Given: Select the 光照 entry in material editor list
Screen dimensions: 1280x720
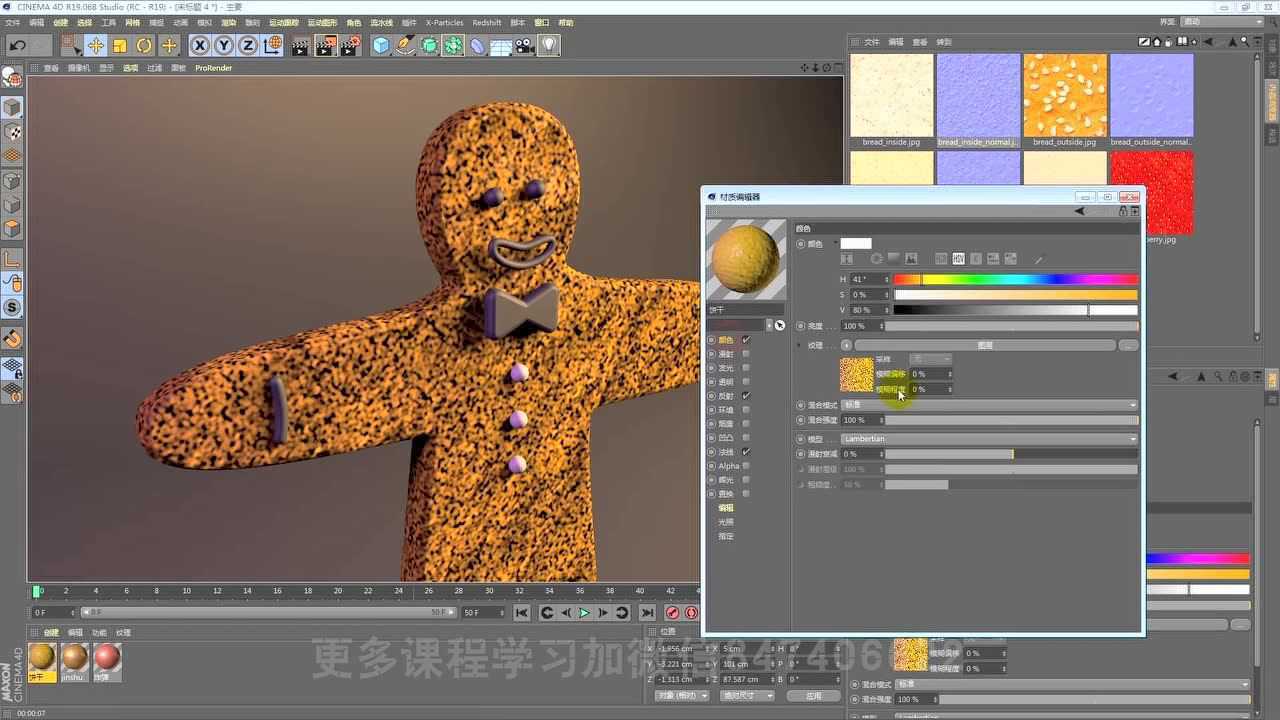Looking at the screenshot, I should (726, 522).
